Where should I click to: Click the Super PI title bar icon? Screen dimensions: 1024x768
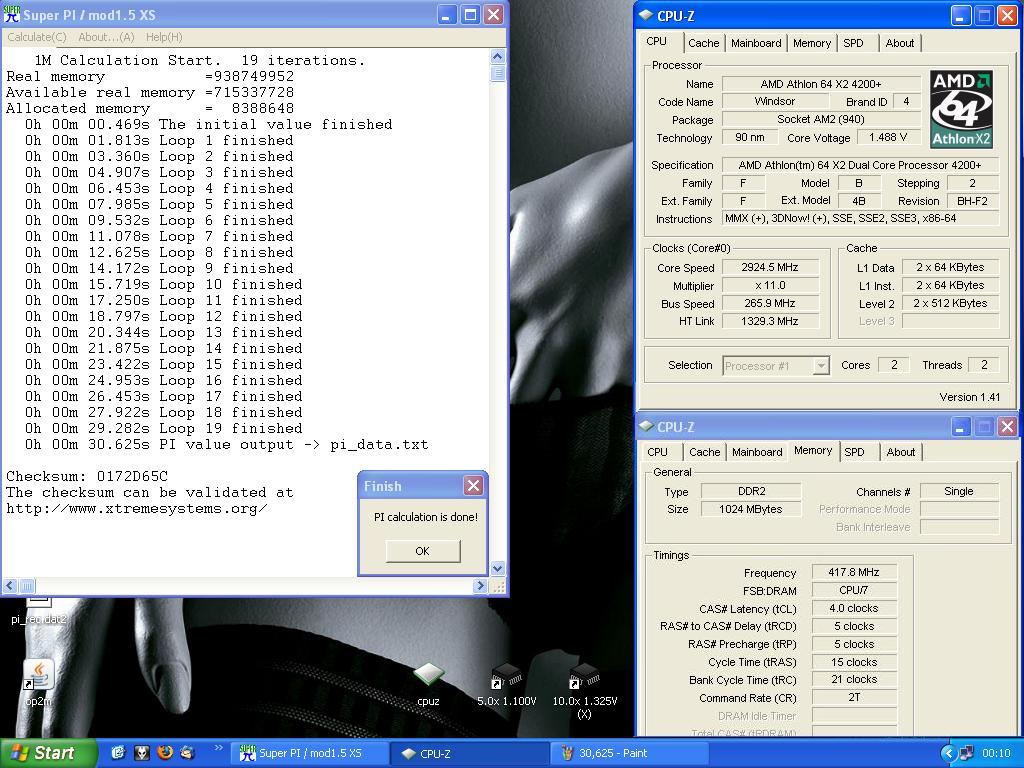pyautogui.click(x=12, y=14)
